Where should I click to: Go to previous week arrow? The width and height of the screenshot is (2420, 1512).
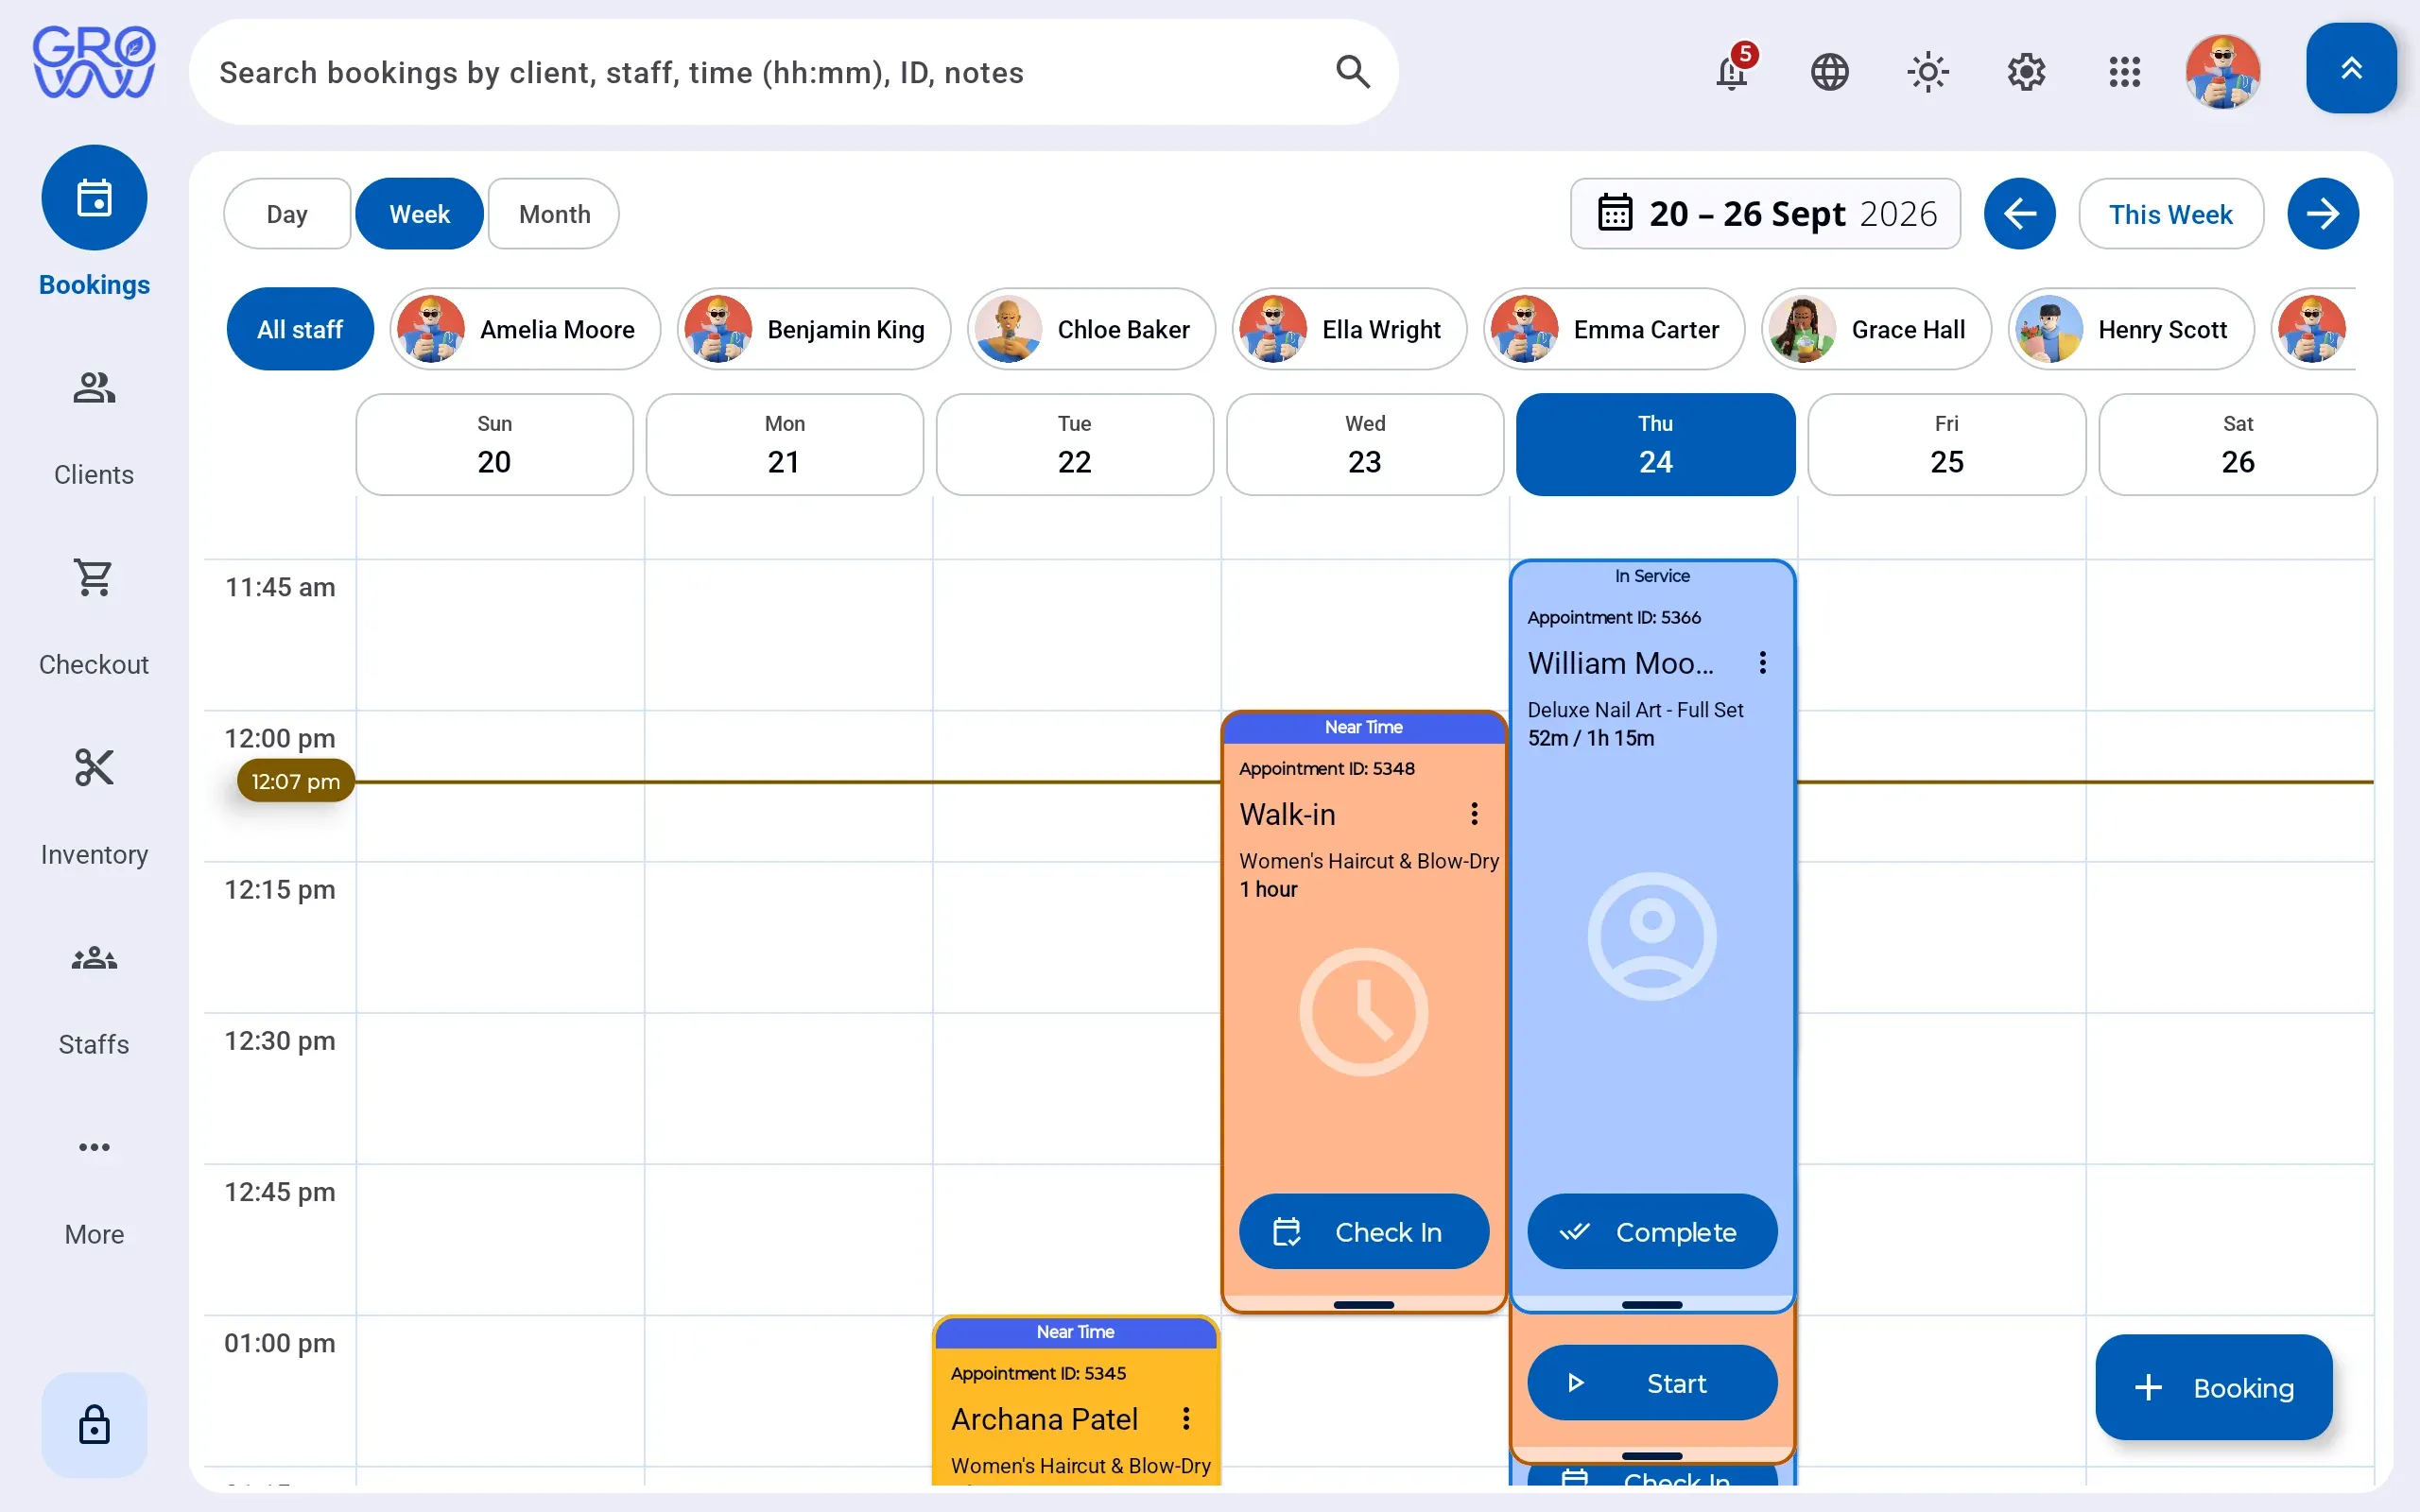(x=2019, y=213)
